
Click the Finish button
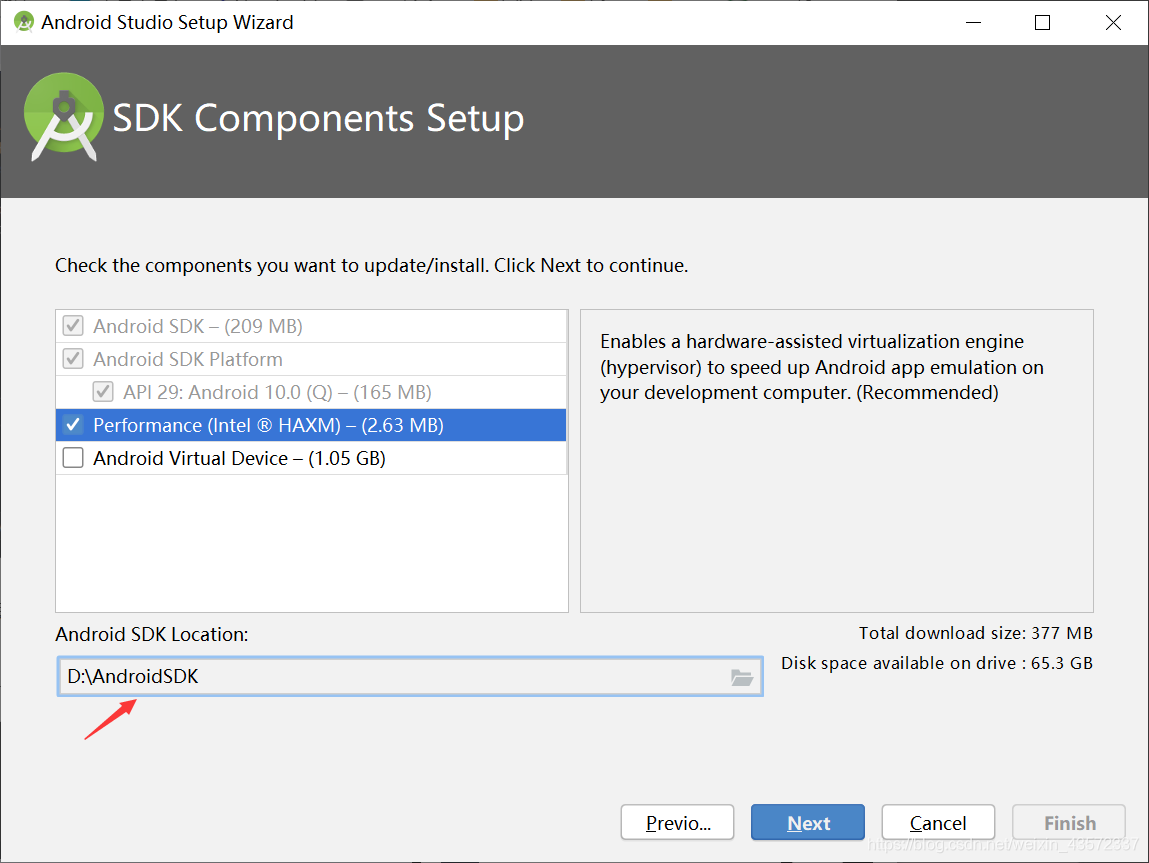coord(1069,823)
